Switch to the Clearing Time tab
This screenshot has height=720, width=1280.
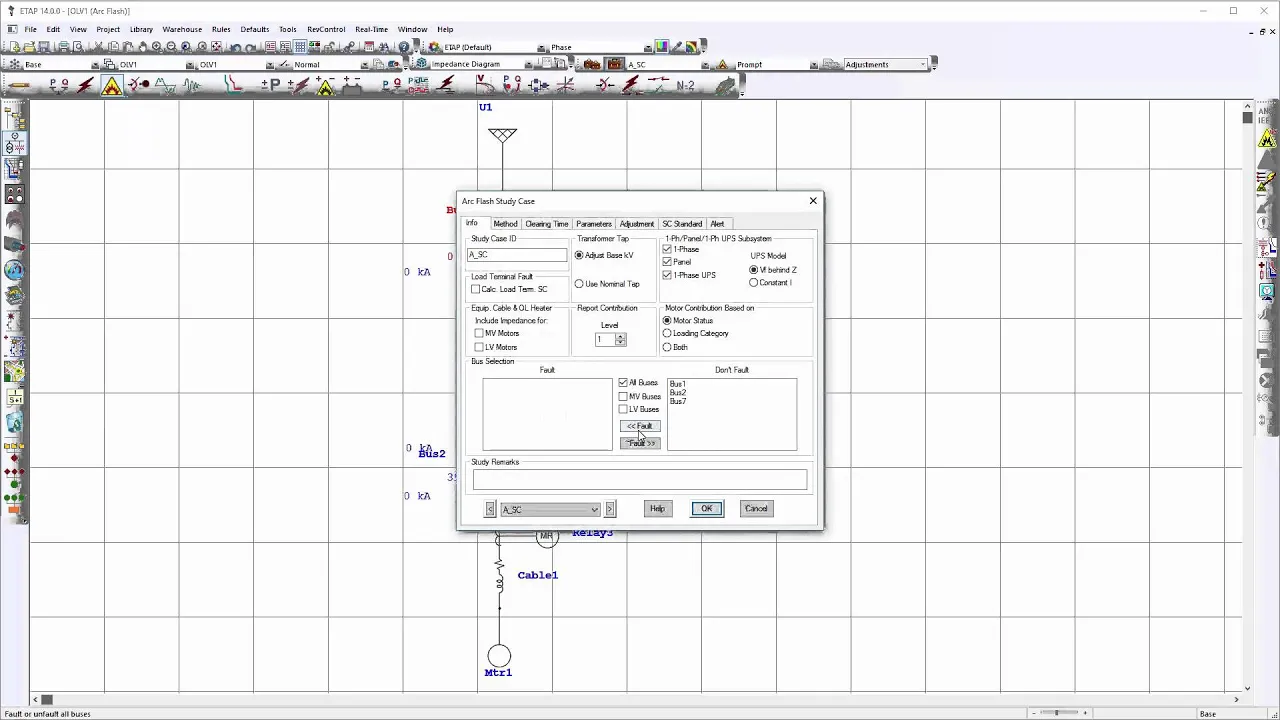click(x=547, y=224)
